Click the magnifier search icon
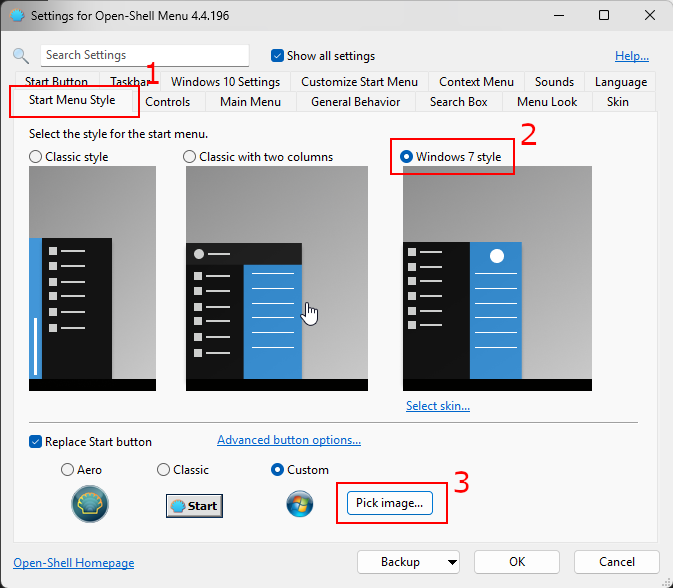The width and height of the screenshot is (673, 588). [x=21, y=56]
